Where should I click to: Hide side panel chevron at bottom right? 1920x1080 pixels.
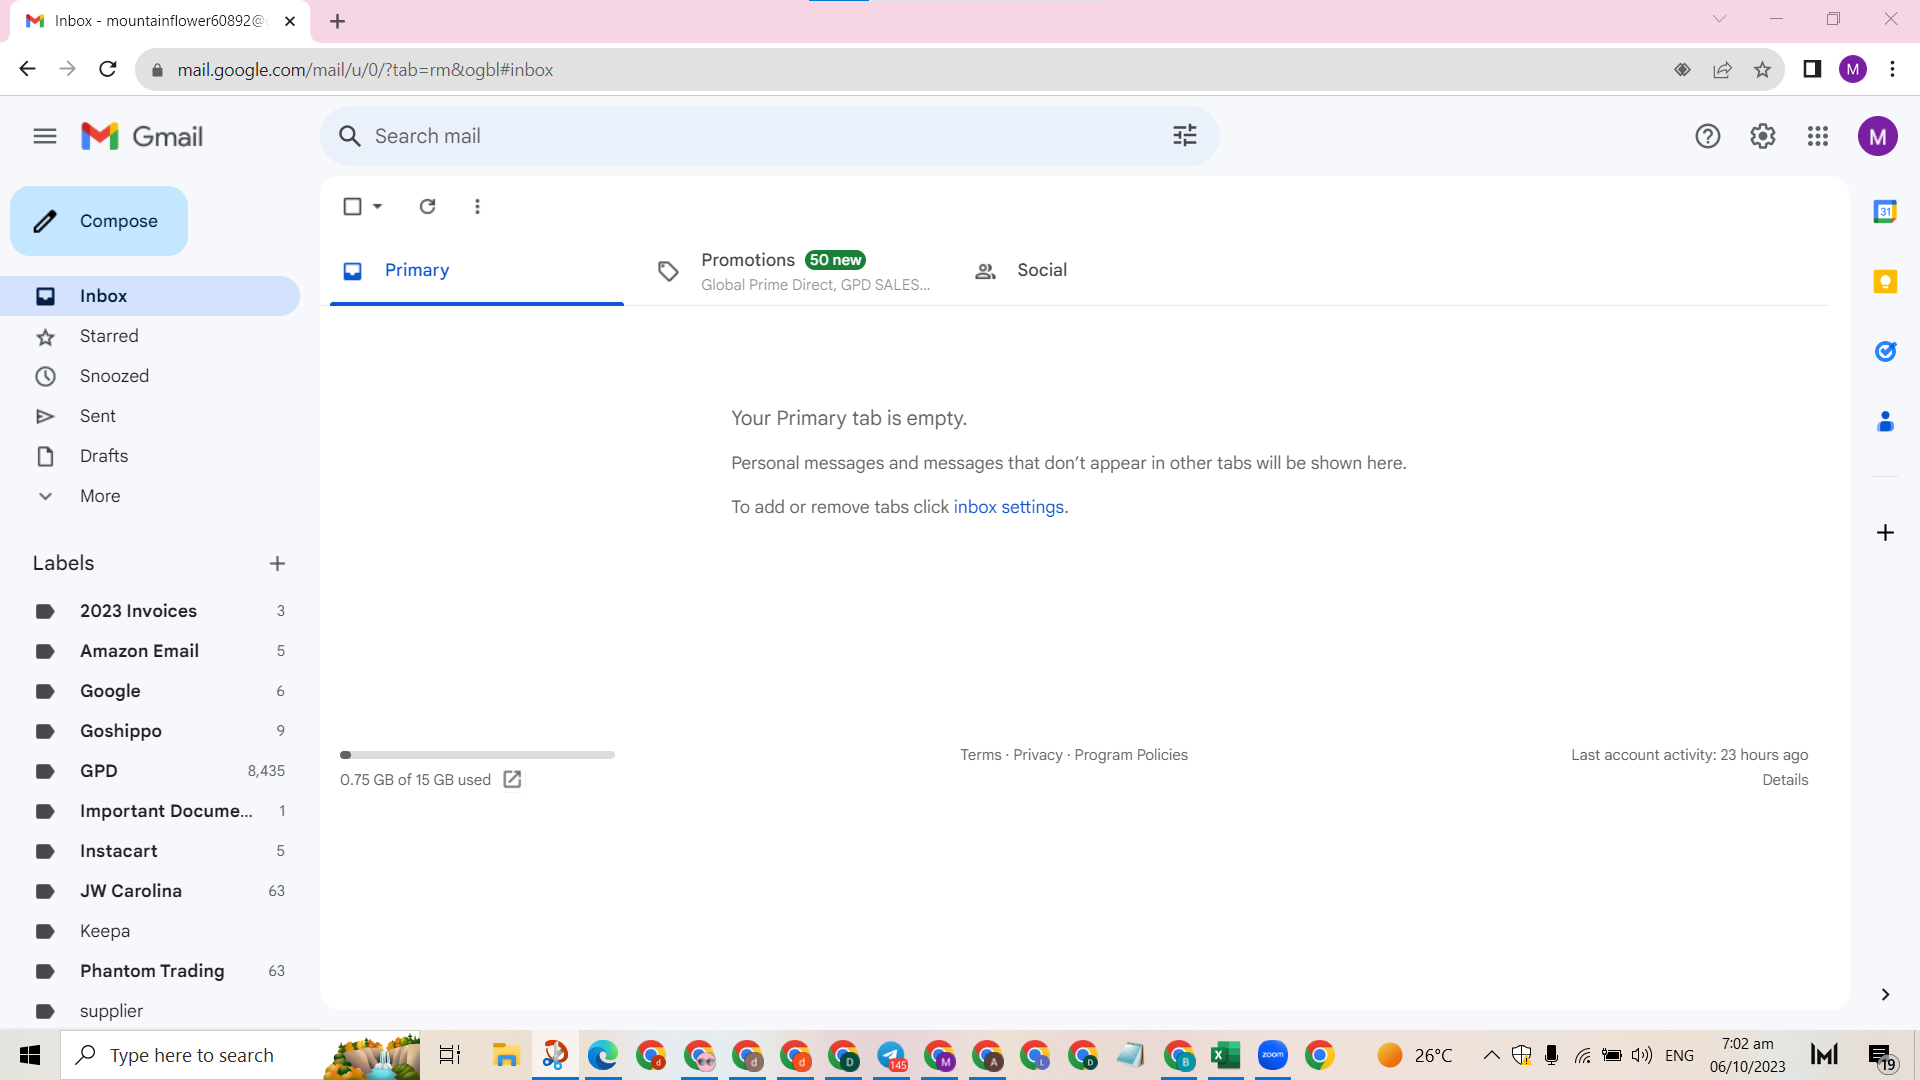[x=1885, y=994]
